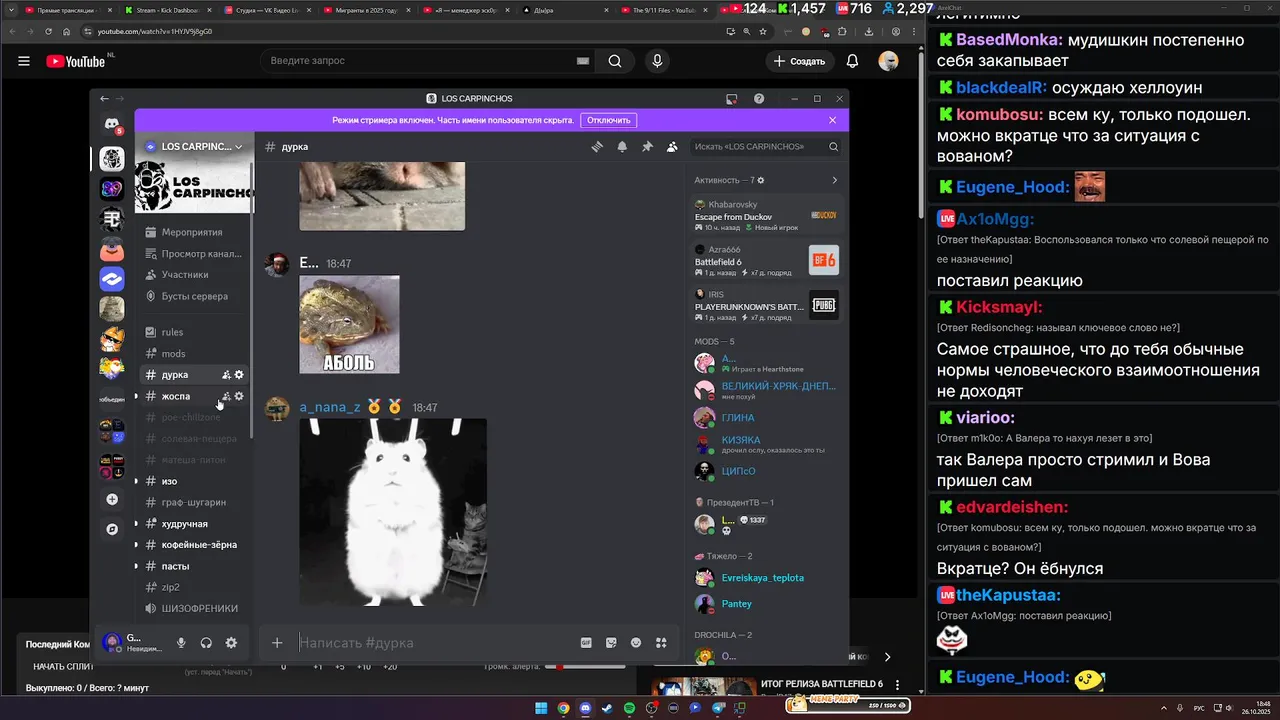Bookmark page with star icon in address bar
Image resolution: width=1280 pixels, height=720 pixels.
[x=763, y=31]
